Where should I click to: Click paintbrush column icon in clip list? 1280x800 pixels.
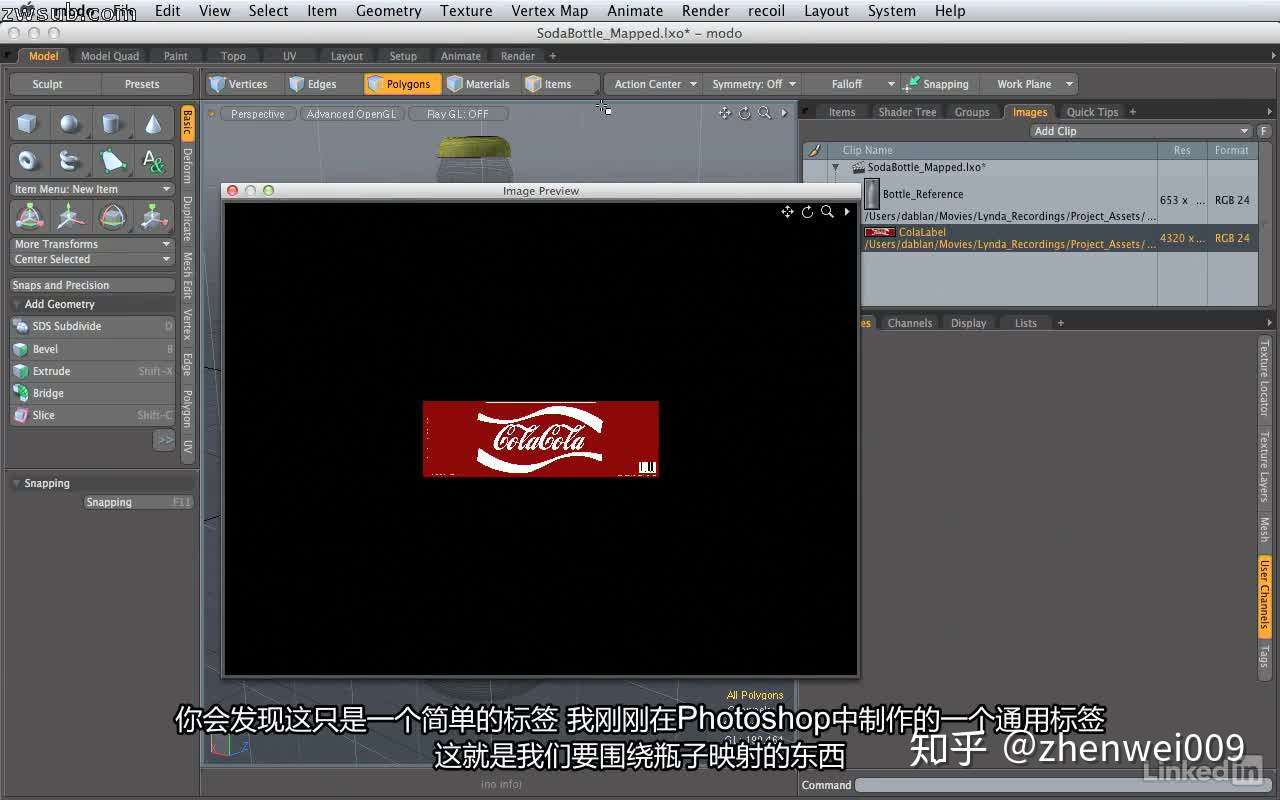coord(814,150)
